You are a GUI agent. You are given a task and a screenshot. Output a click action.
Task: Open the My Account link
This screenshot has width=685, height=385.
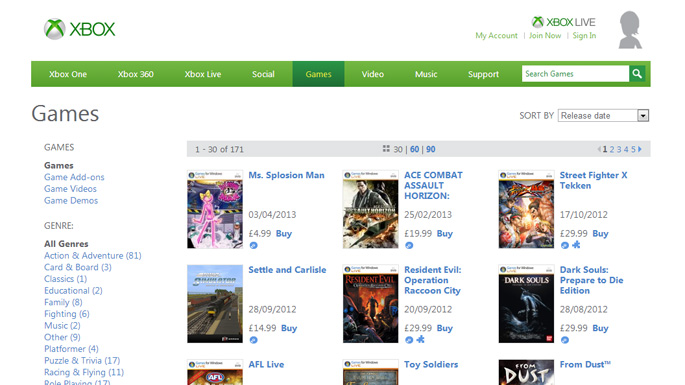click(x=496, y=35)
